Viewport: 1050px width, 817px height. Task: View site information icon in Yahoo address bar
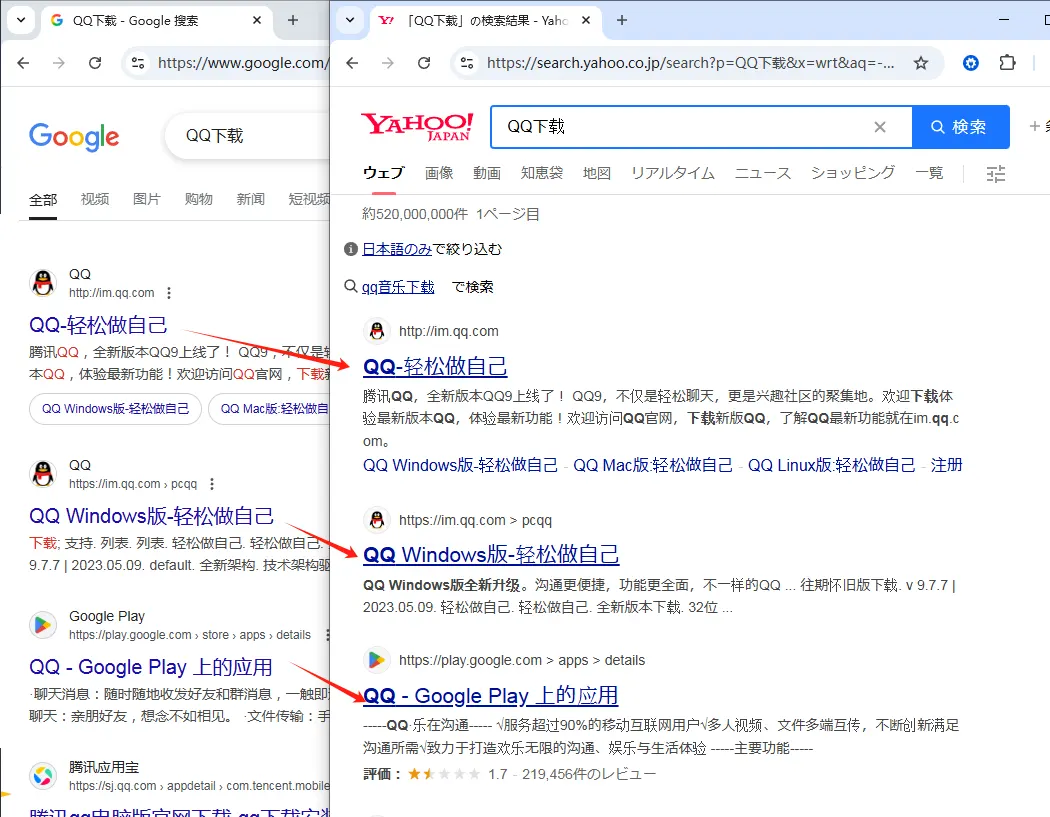tap(466, 63)
